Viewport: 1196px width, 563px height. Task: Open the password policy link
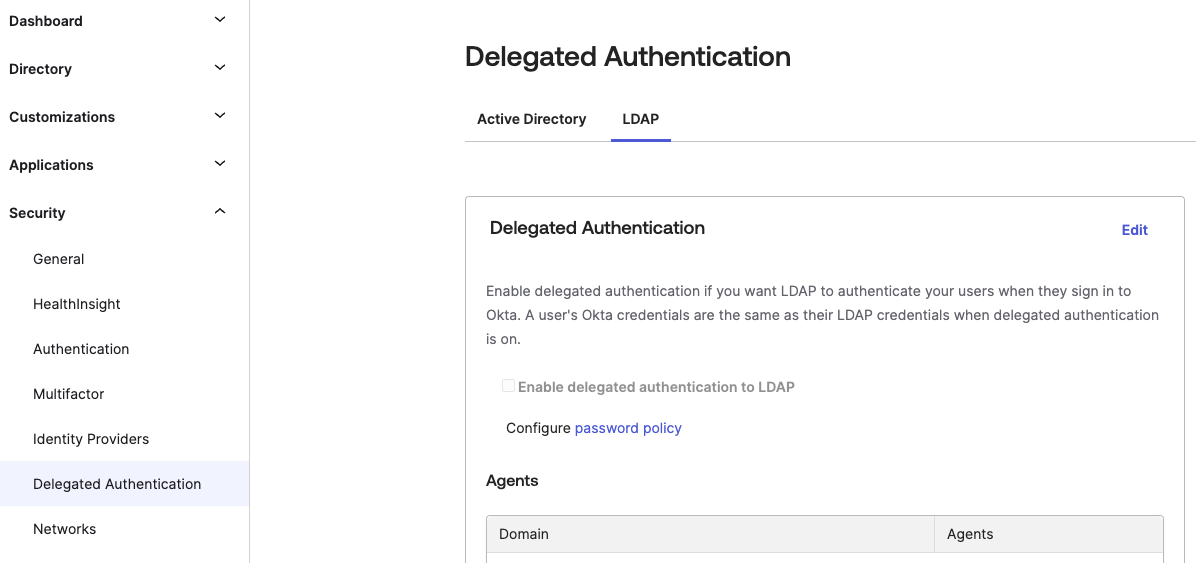click(x=628, y=428)
